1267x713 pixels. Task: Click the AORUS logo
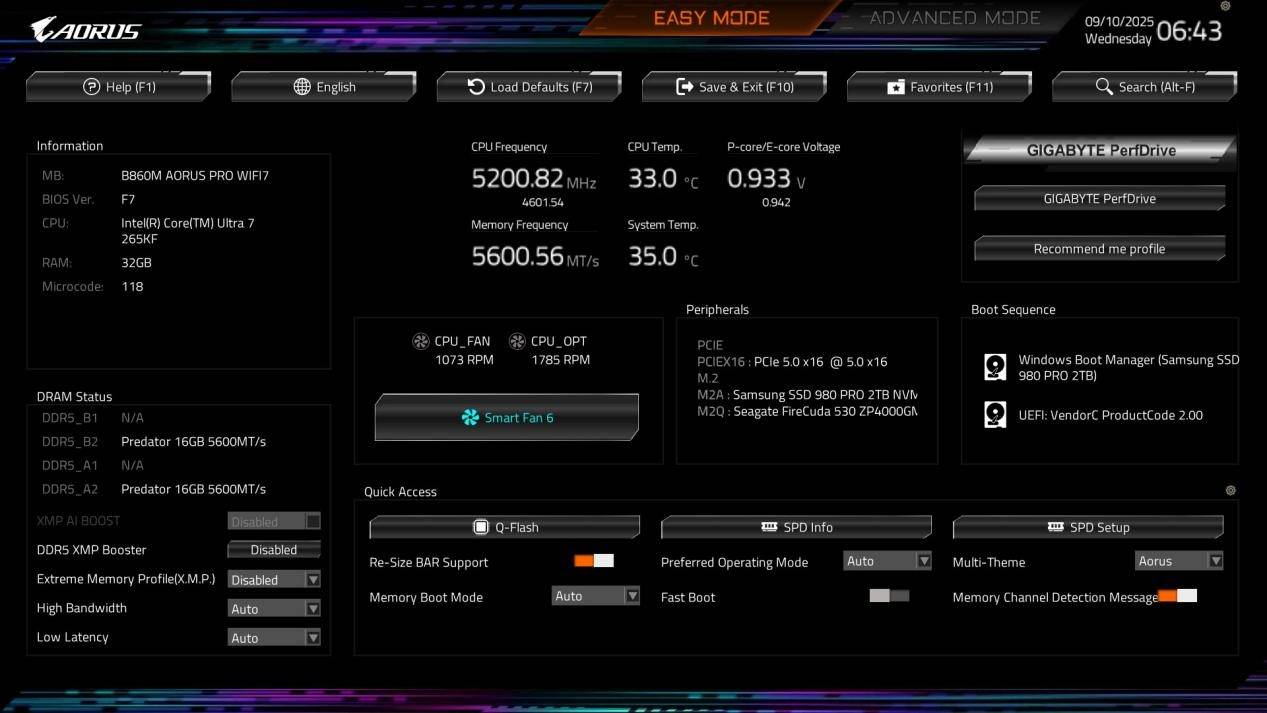click(86, 30)
